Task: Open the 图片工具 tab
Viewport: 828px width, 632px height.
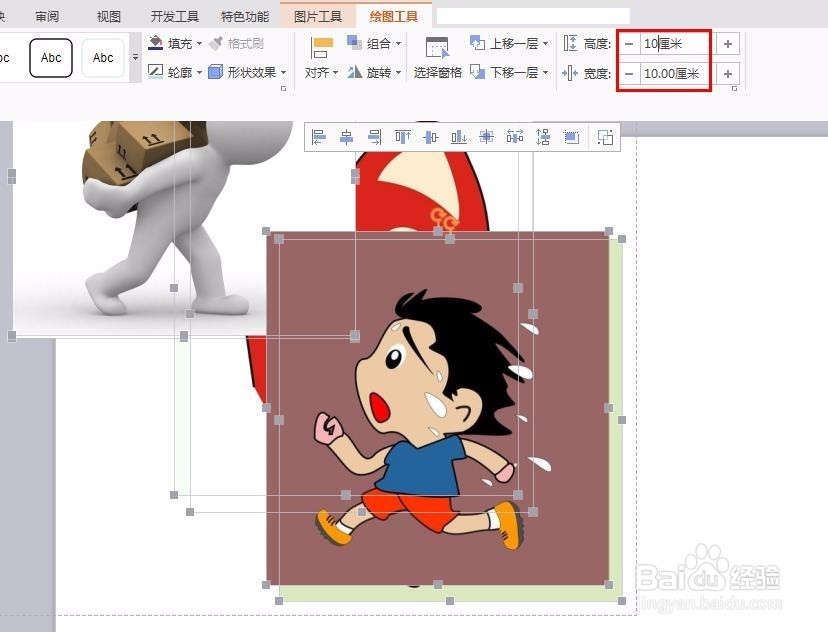Action: [x=318, y=16]
